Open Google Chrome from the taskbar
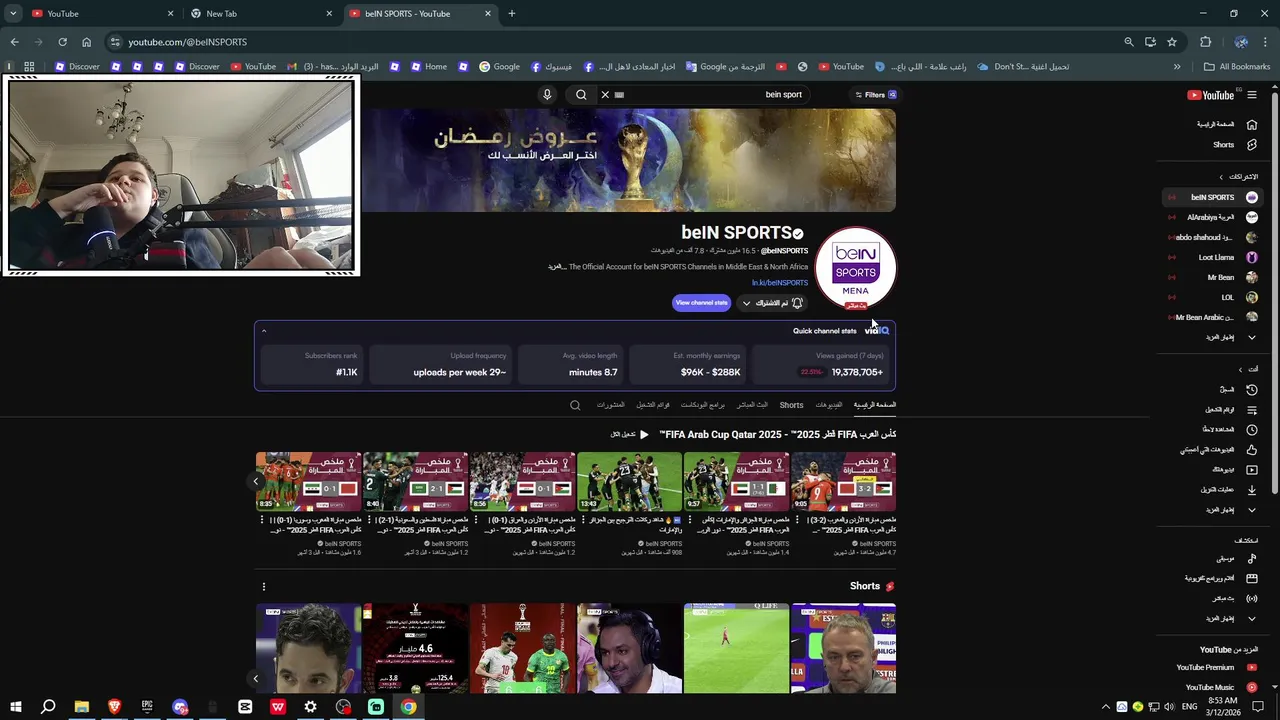Image resolution: width=1280 pixels, height=720 pixels. [409, 707]
